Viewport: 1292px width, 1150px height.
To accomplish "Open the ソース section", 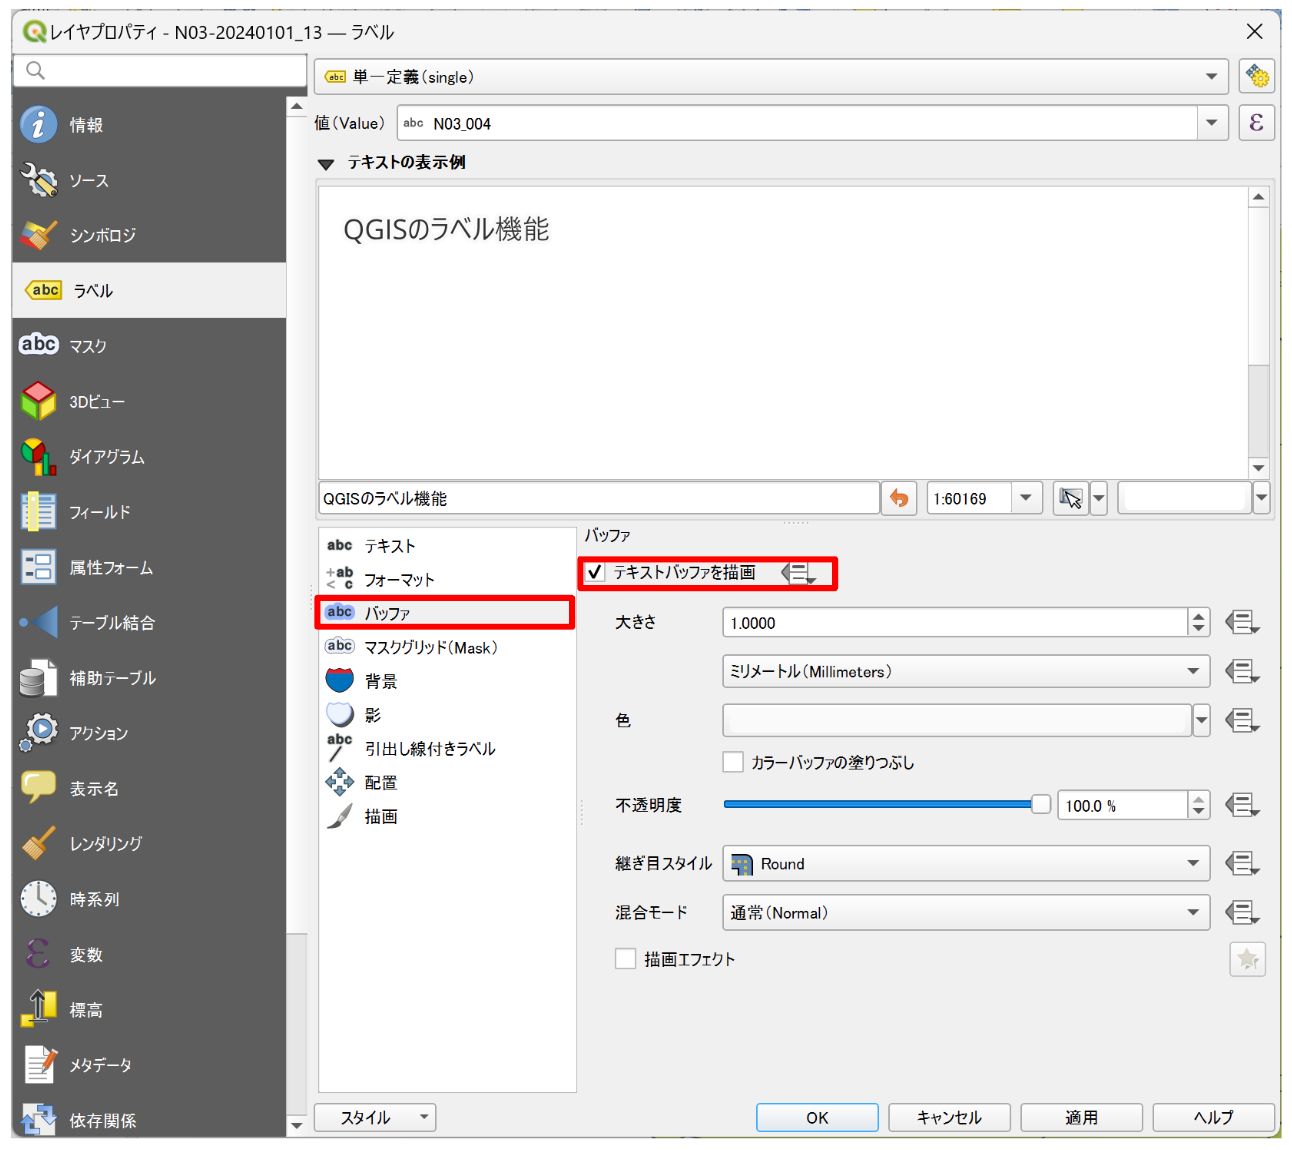I will 149,180.
